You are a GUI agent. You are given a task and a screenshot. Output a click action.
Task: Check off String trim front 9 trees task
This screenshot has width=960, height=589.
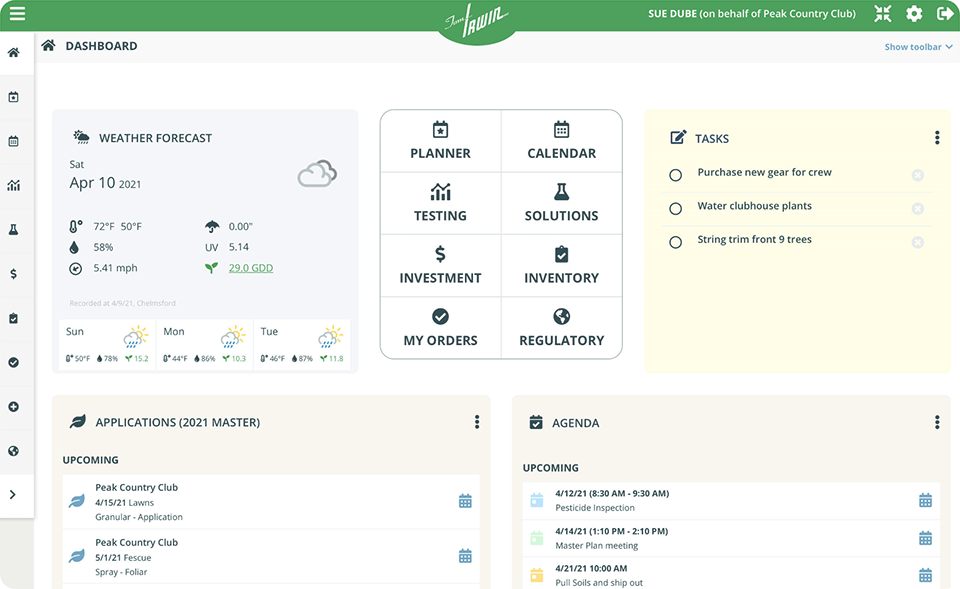675,242
